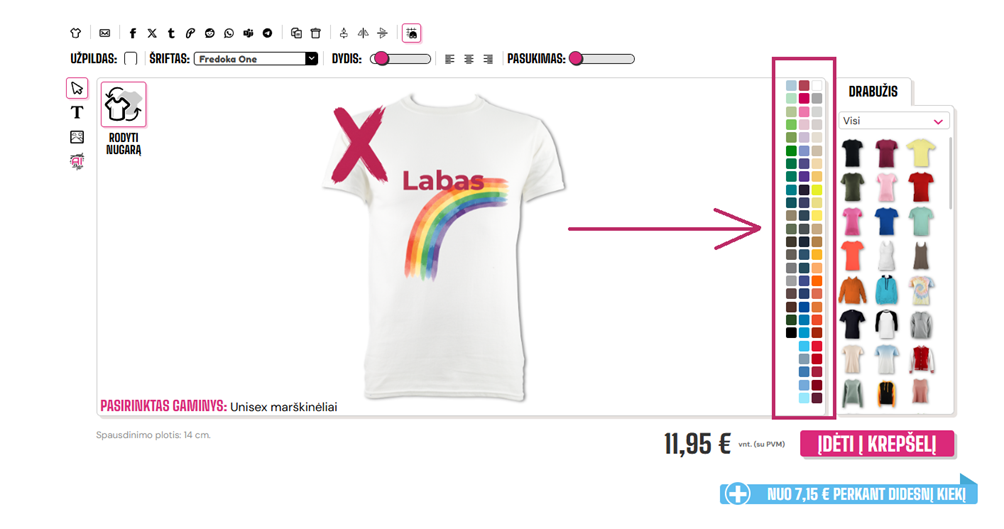Screen dimensions: 1004x529
Task: Send design by email icon
Action: pos(104,33)
